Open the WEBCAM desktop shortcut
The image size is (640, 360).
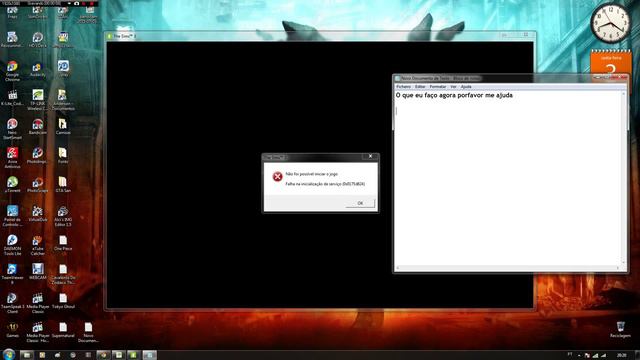(x=38, y=272)
